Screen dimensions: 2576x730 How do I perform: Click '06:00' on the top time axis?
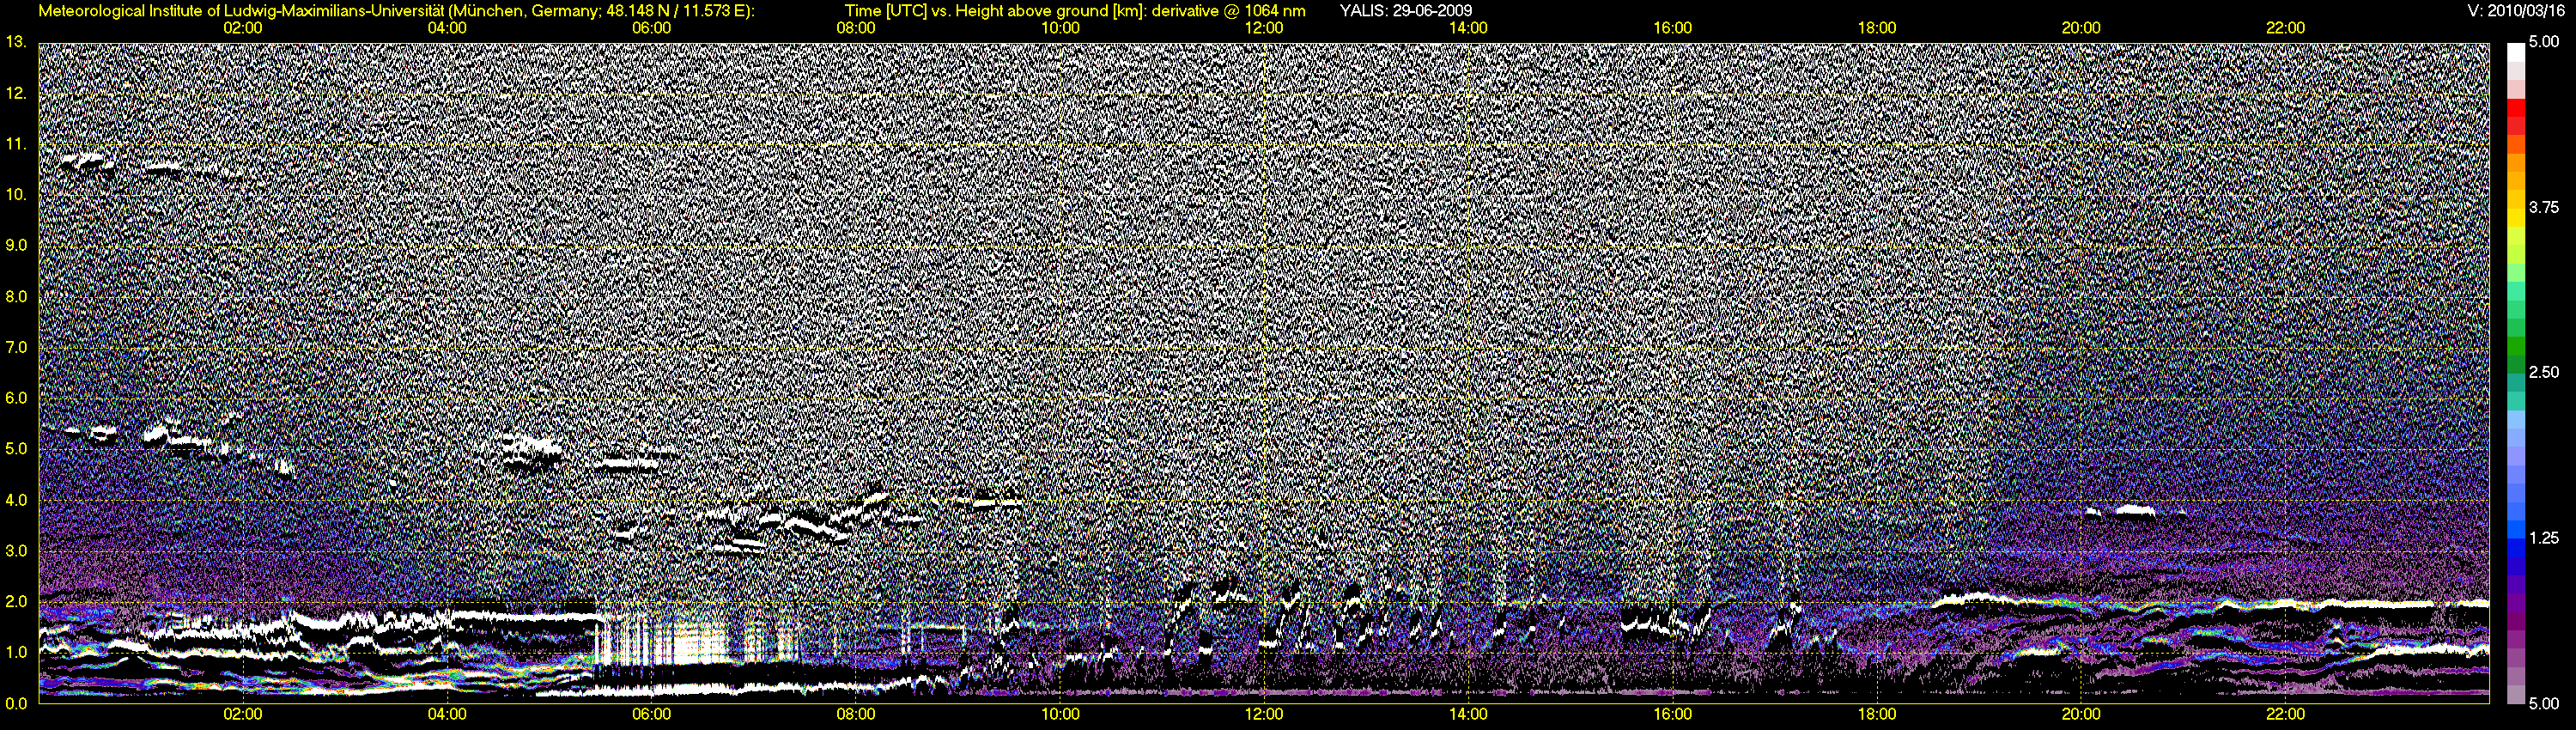pyautogui.click(x=651, y=28)
